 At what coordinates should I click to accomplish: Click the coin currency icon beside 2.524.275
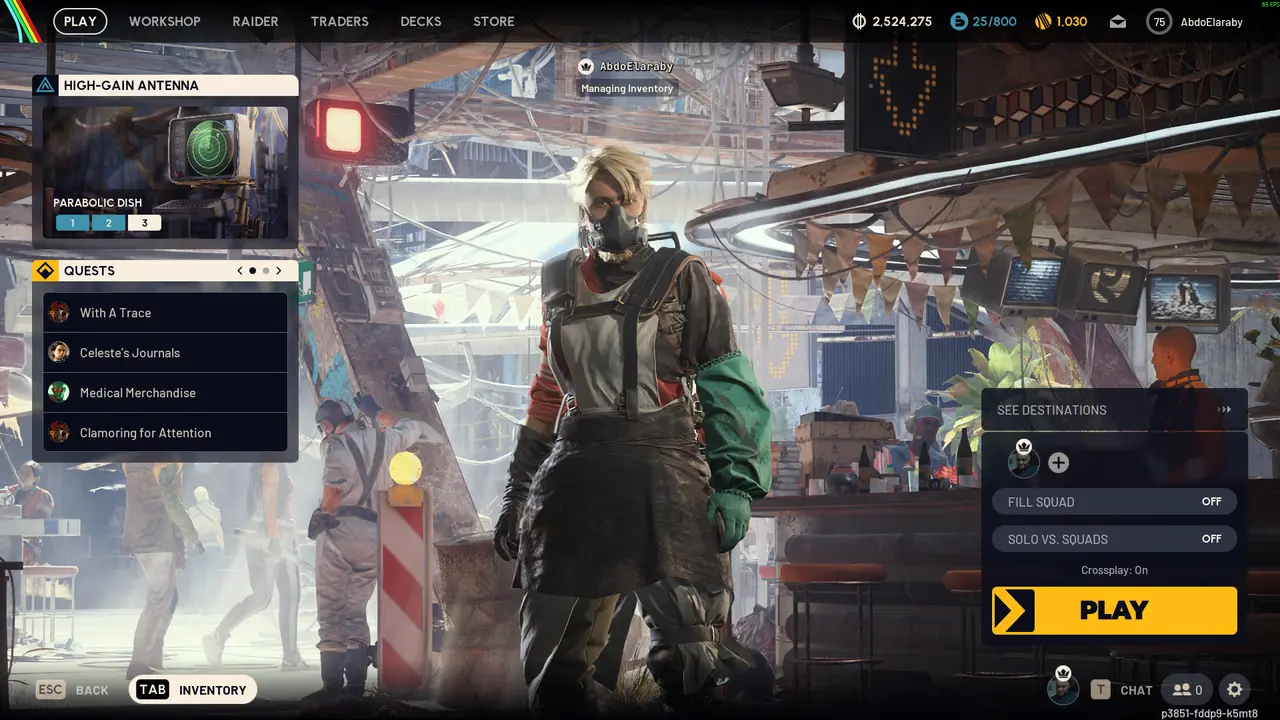(x=859, y=21)
